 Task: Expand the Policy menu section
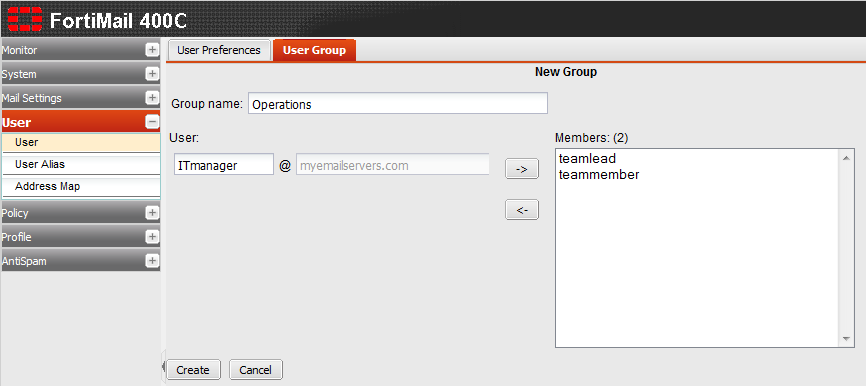coord(152,213)
